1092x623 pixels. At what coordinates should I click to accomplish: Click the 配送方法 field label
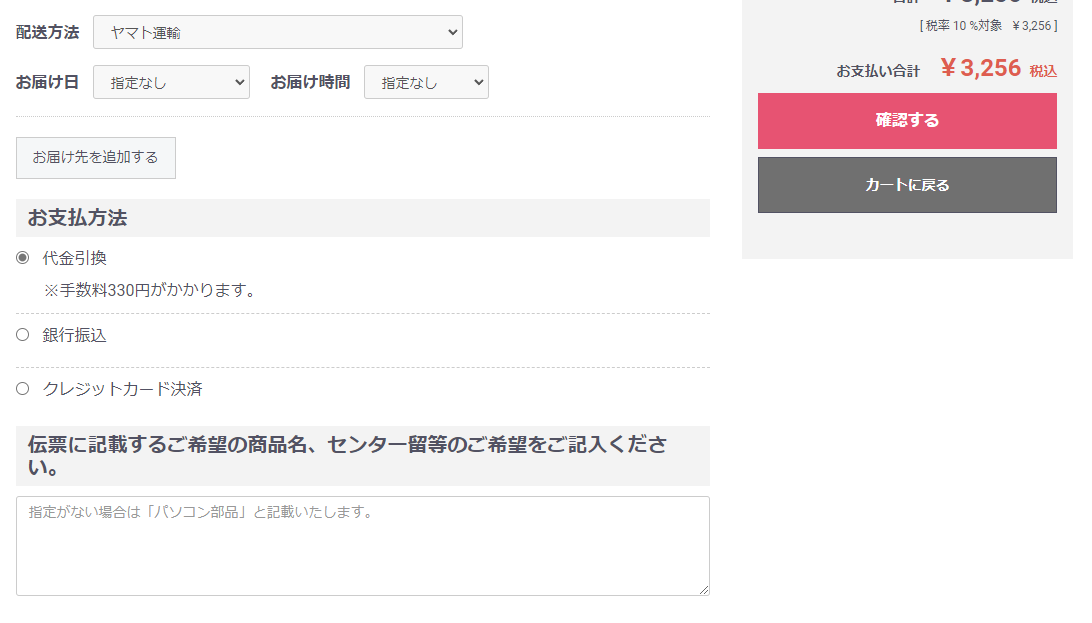click(x=47, y=33)
